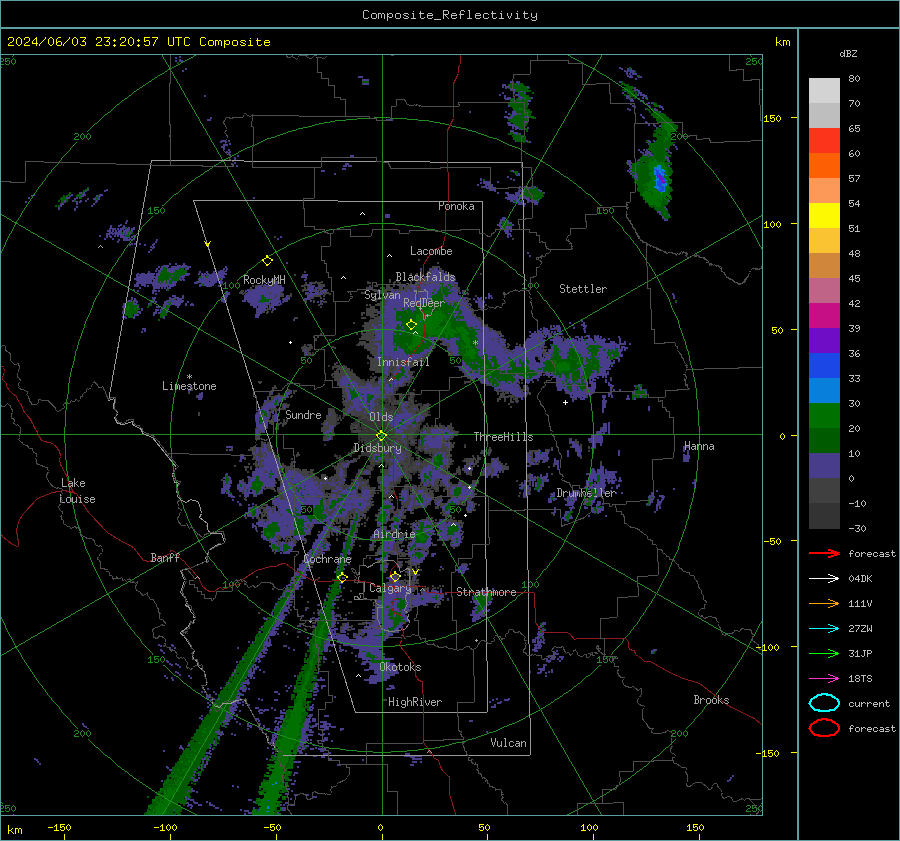Select the orange 111V arrow icon
The image size is (900, 841).
(824, 603)
